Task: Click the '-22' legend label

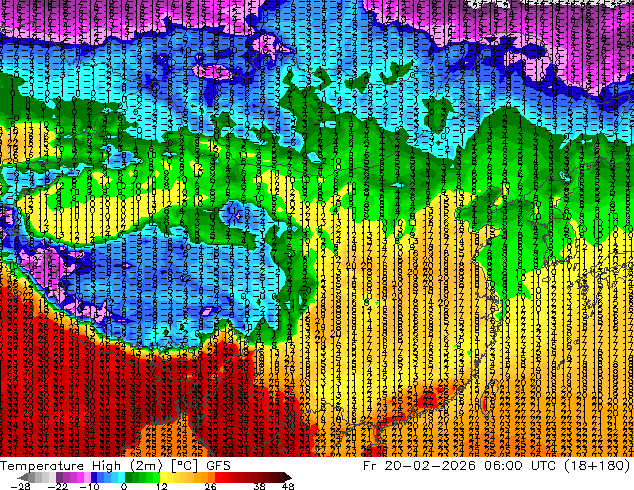Action: (x=57, y=486)
